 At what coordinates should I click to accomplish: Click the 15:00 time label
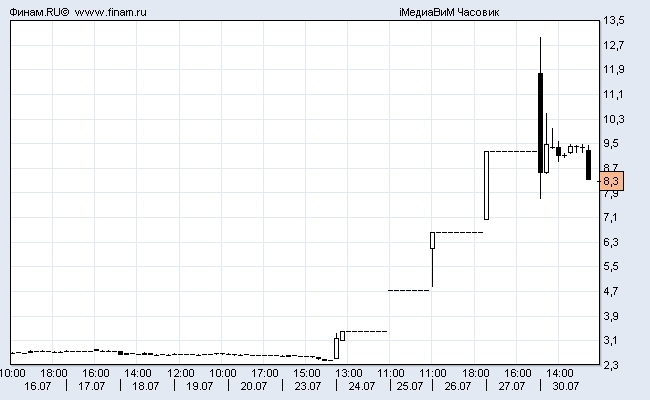point(307,373)
